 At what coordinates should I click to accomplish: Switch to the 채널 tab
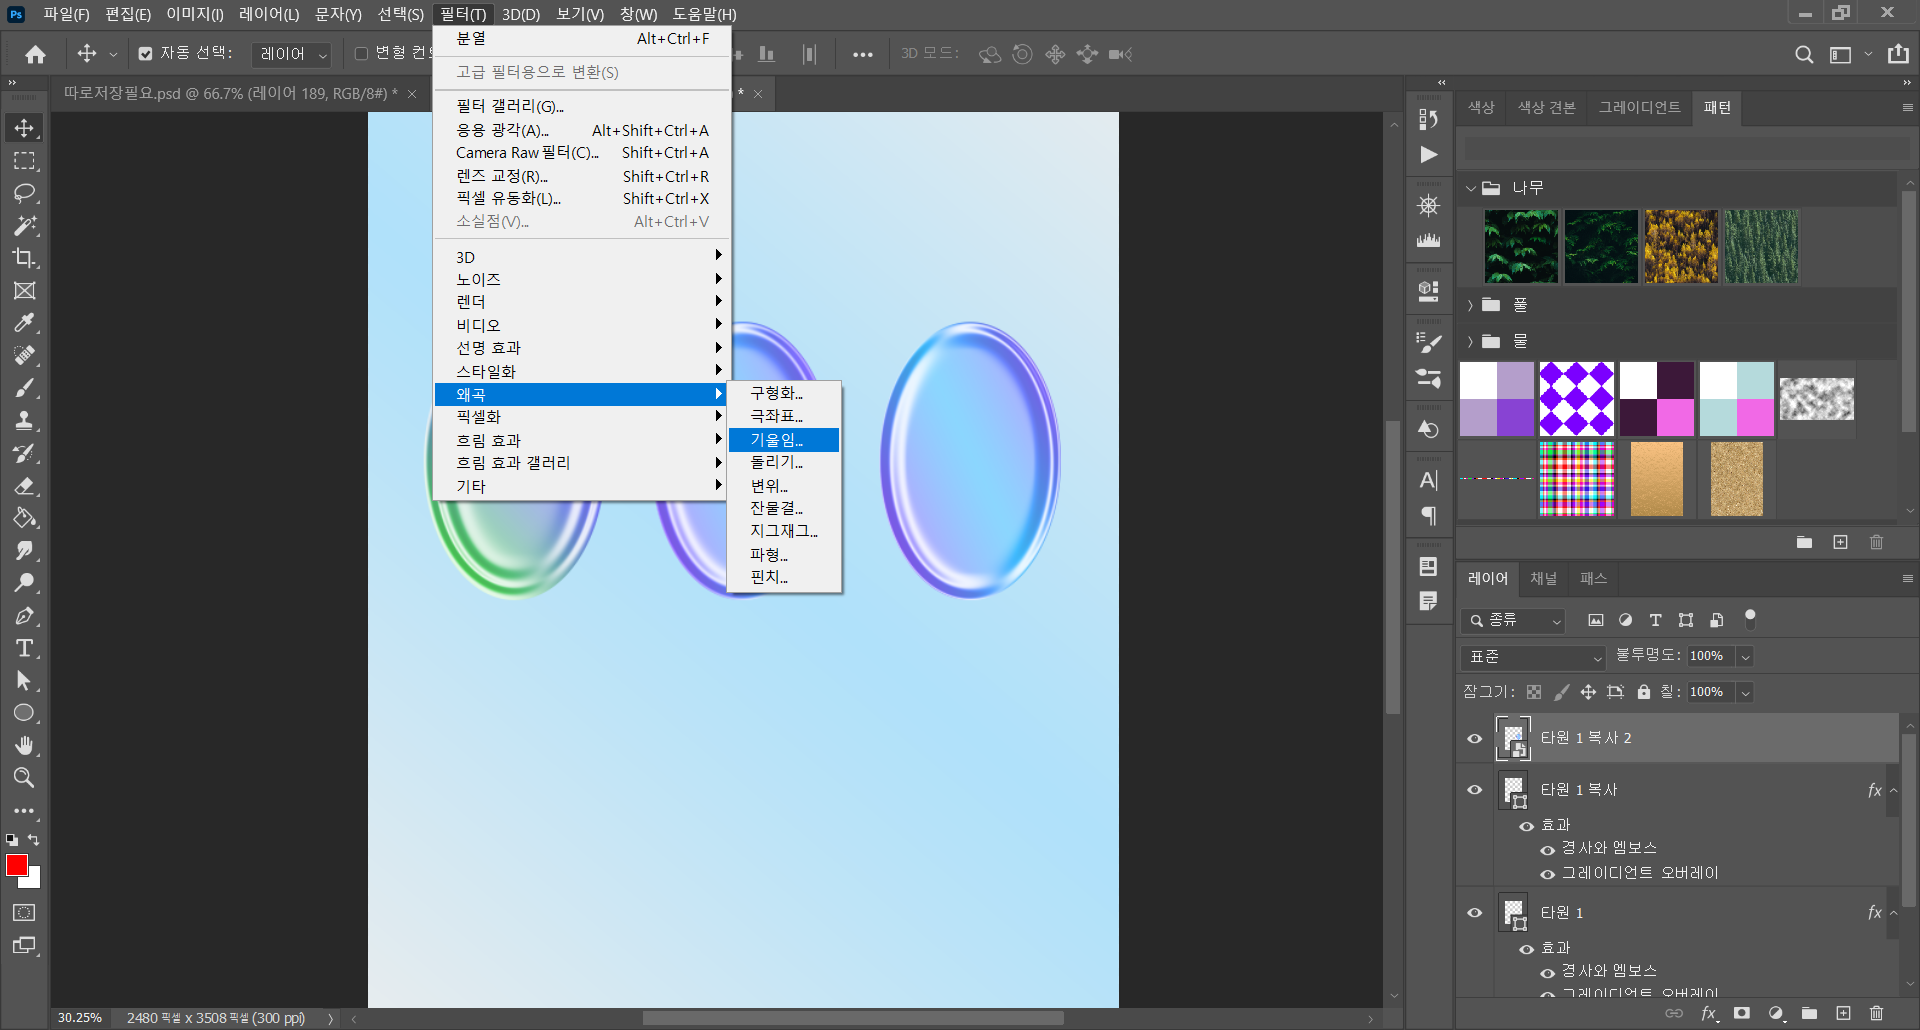[1543, 578]
